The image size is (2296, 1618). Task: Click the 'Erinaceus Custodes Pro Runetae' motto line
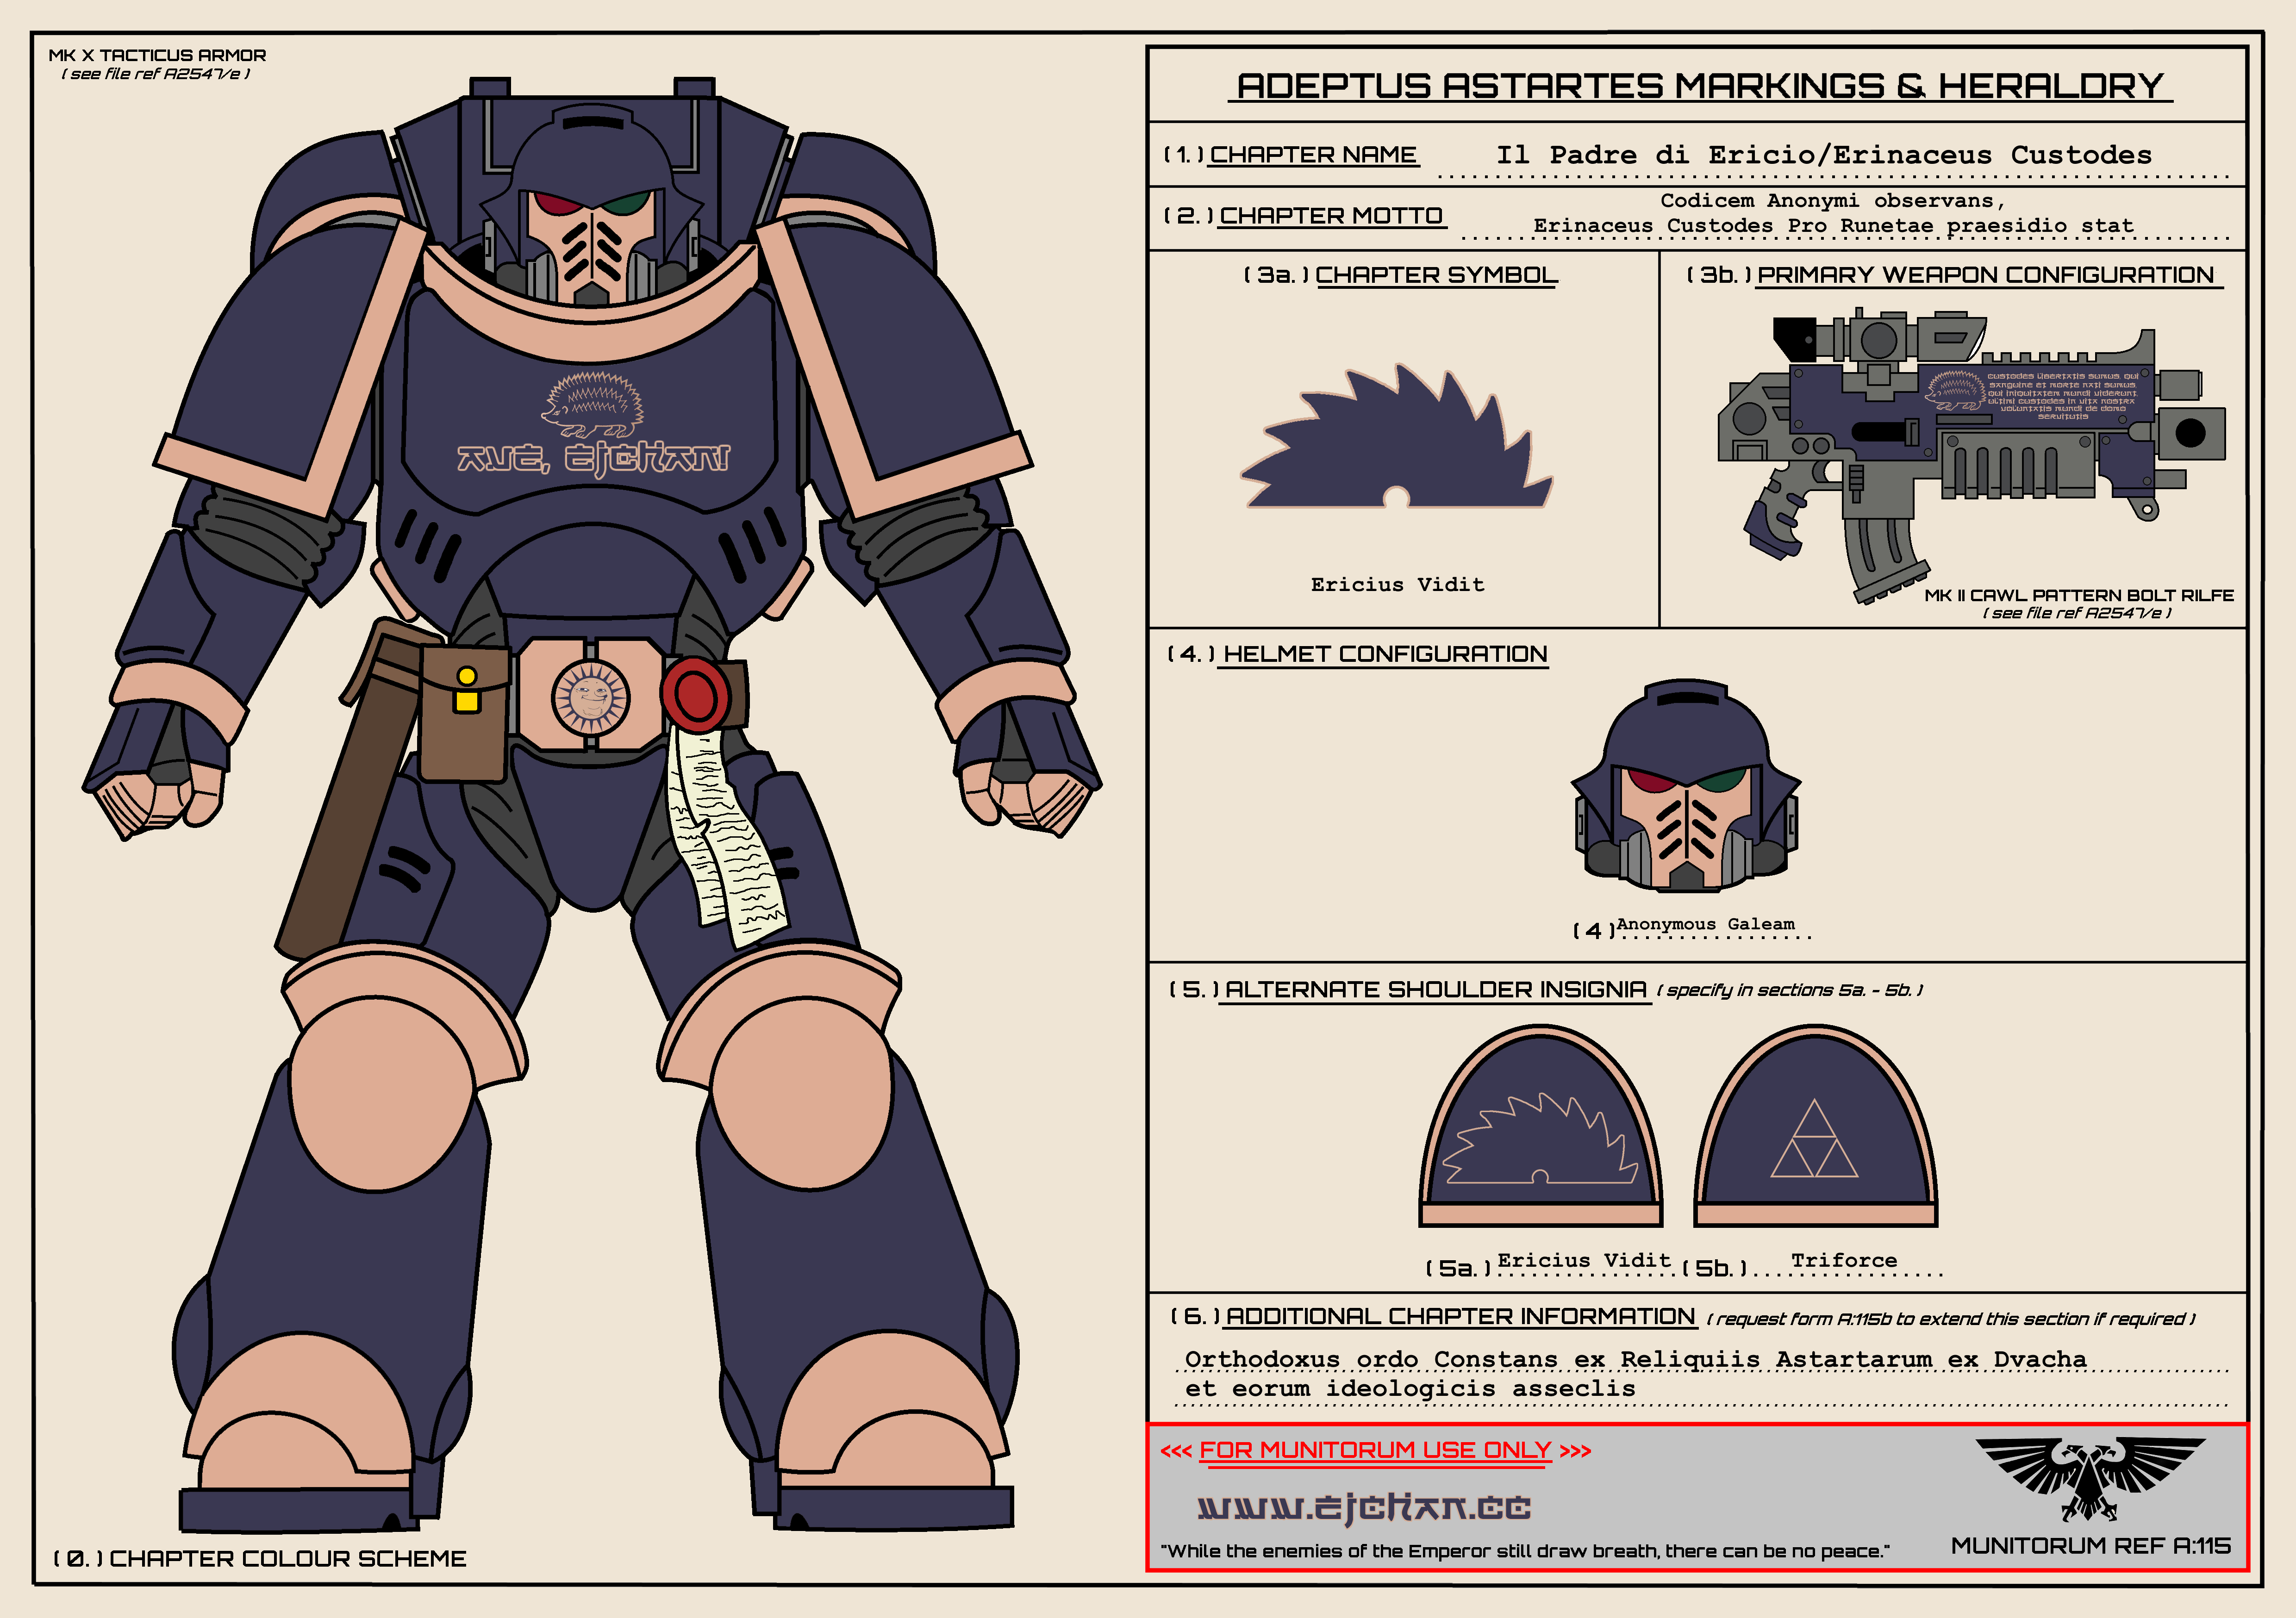pyautogui.click(x=1833, y=226)
